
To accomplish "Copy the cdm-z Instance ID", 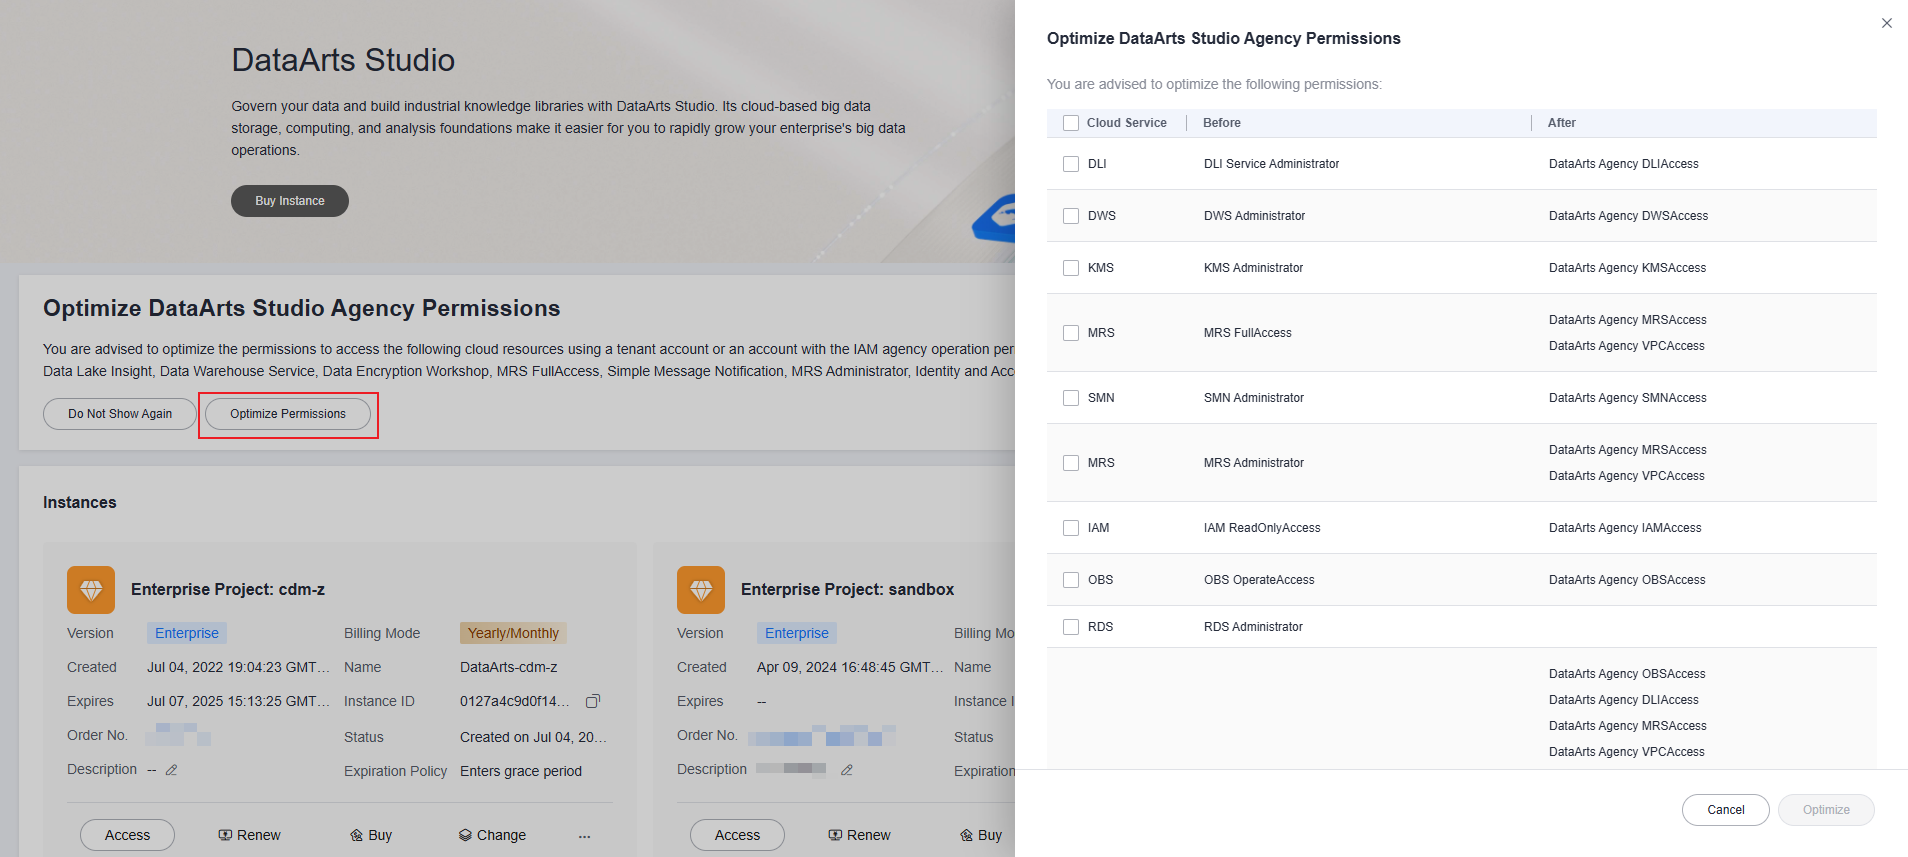I will point(593,701).
